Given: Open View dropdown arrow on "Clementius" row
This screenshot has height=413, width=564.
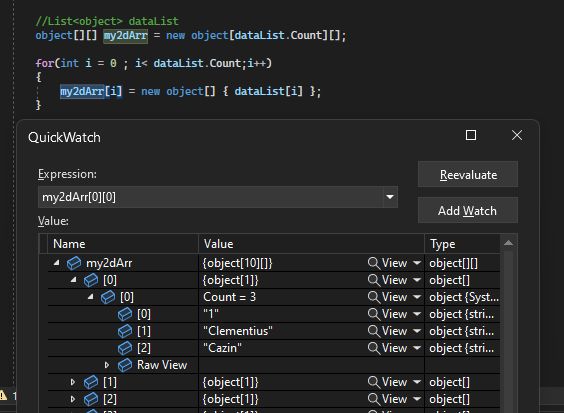Looking at the screenshot, I should click(x=417, y=331).
